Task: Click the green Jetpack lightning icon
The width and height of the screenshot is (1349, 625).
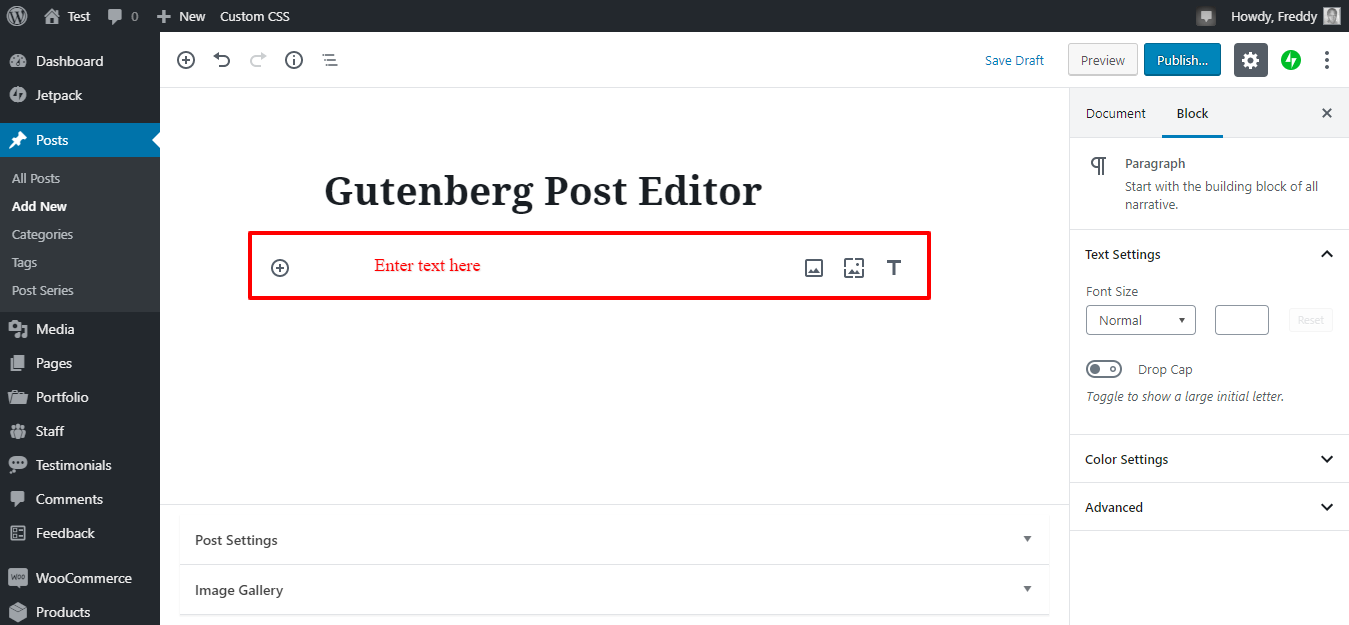Action: point(1291,60)
